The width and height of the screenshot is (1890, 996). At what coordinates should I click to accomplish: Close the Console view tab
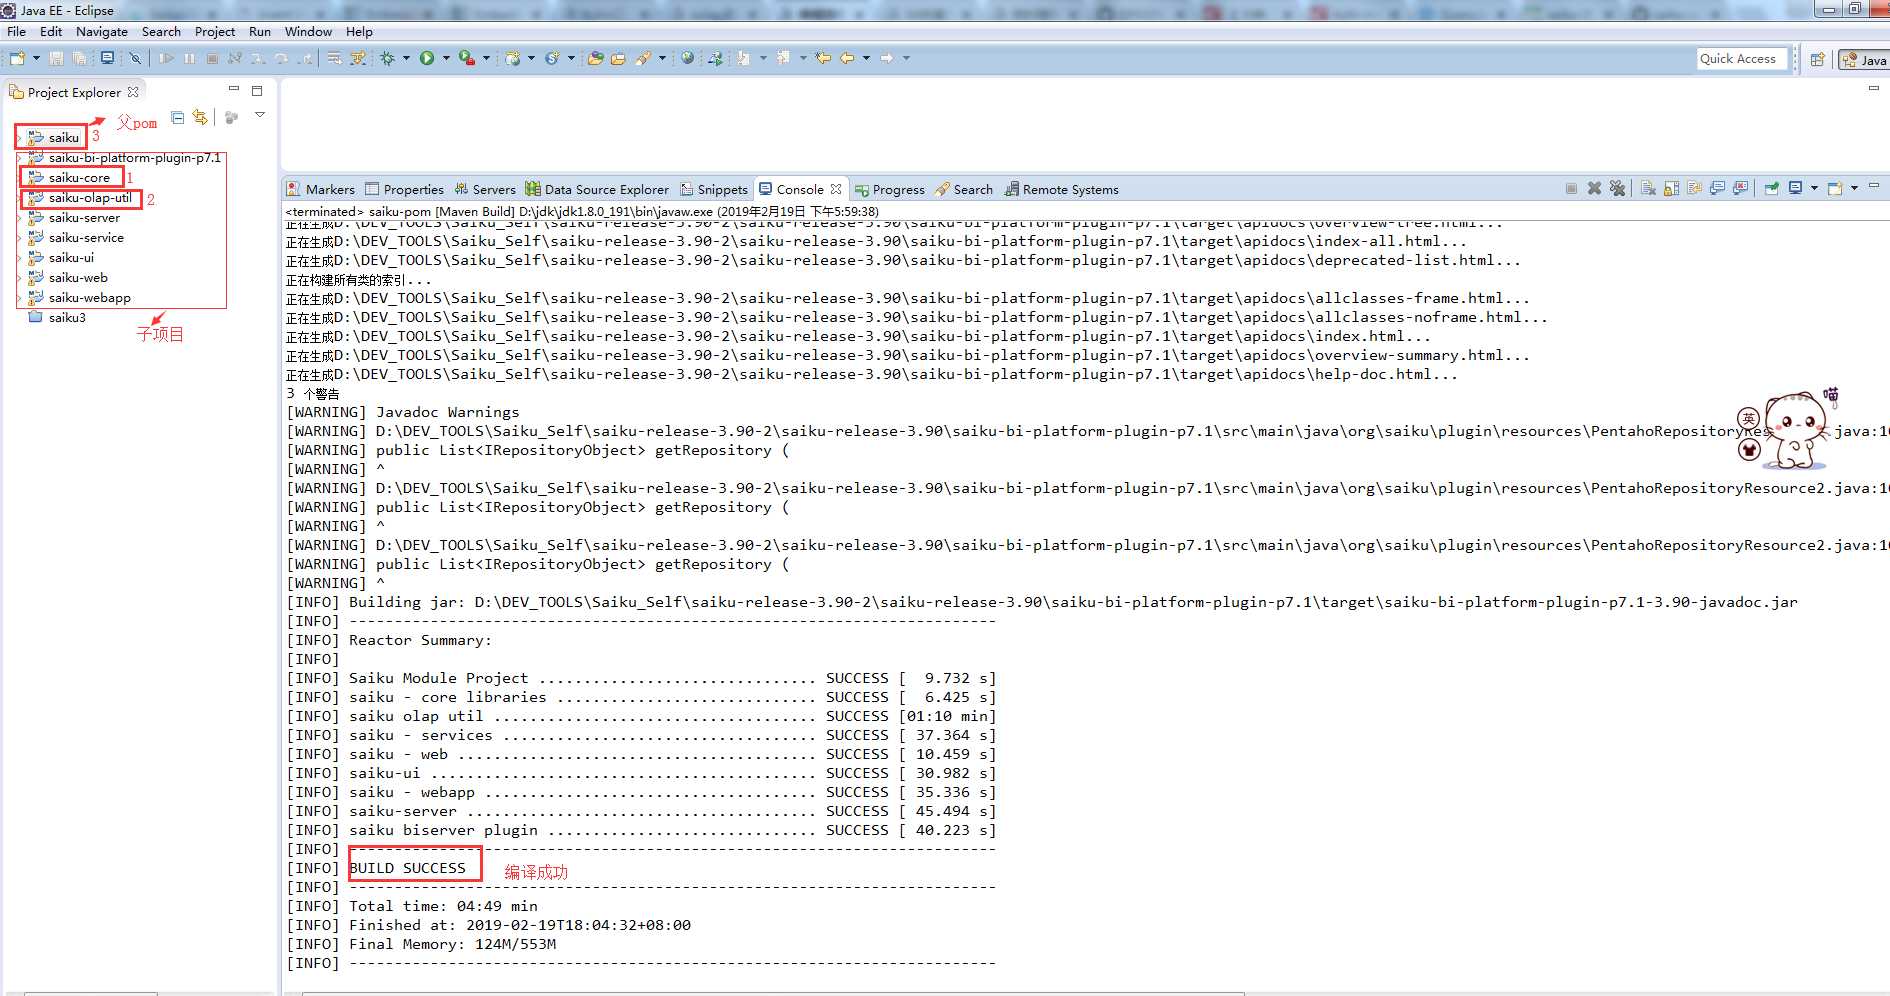pos(836,188)
